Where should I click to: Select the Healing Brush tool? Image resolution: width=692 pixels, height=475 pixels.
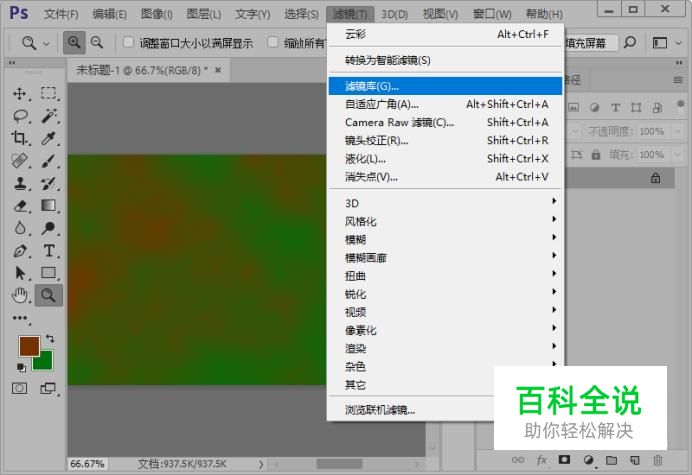pyautogui.click(x=19, y=161)
